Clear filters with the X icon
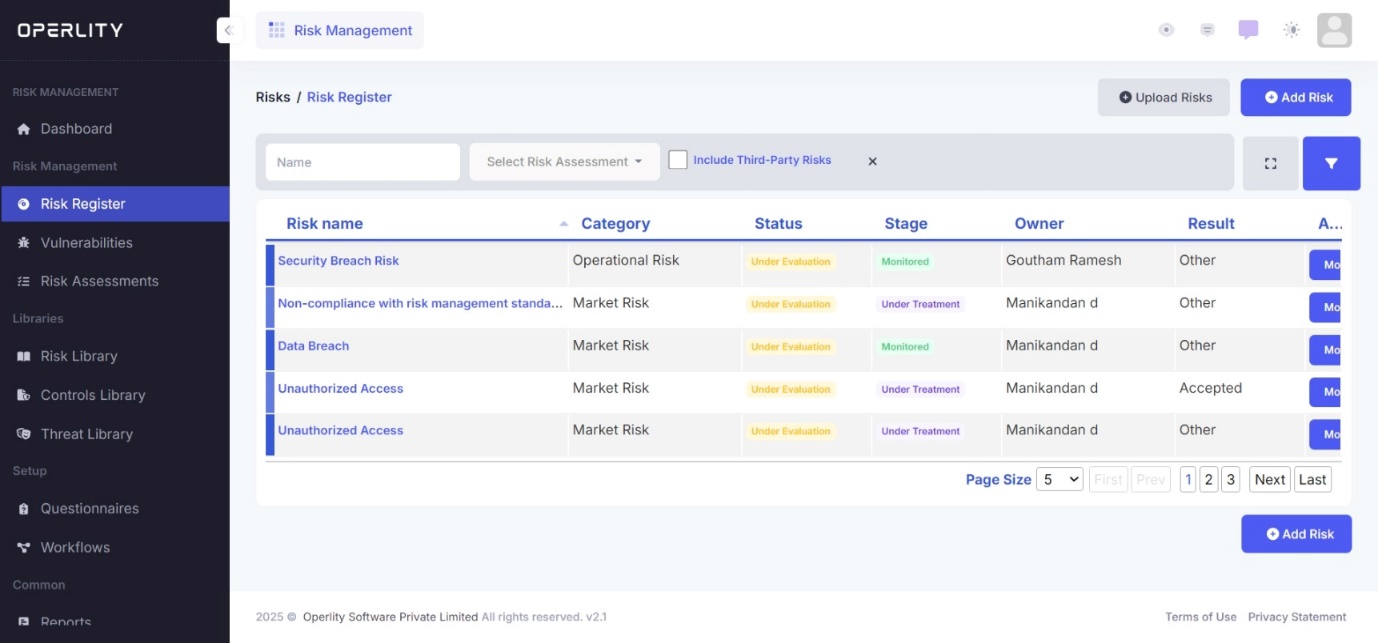Image resolution: width=1378 pixels, height=643 pixels. [872, 161]
